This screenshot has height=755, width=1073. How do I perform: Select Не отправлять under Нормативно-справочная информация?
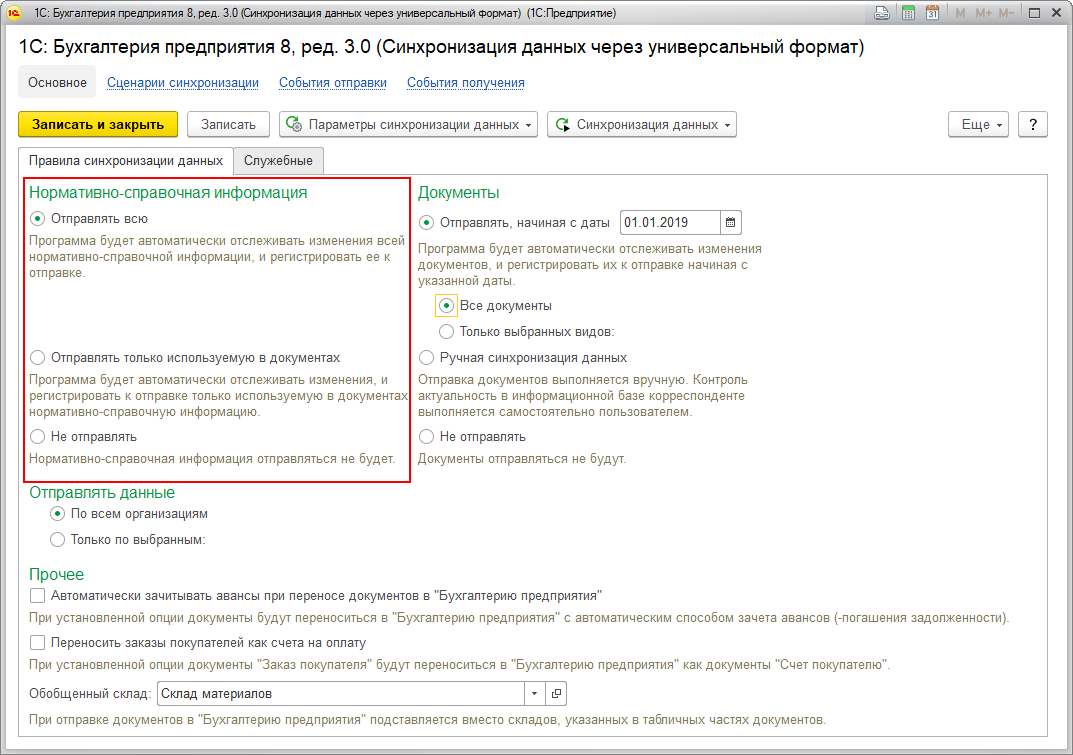[37, 436]
